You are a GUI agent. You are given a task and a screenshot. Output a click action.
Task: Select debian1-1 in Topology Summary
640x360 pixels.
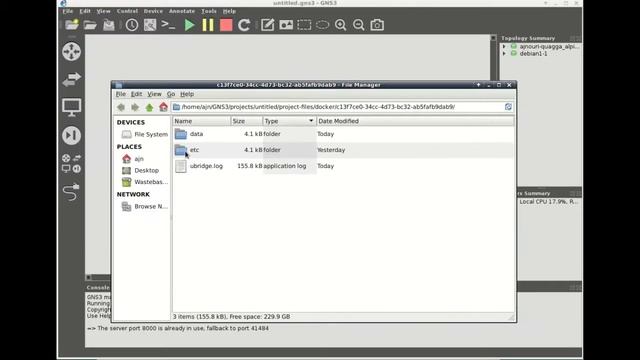(533, 53)
